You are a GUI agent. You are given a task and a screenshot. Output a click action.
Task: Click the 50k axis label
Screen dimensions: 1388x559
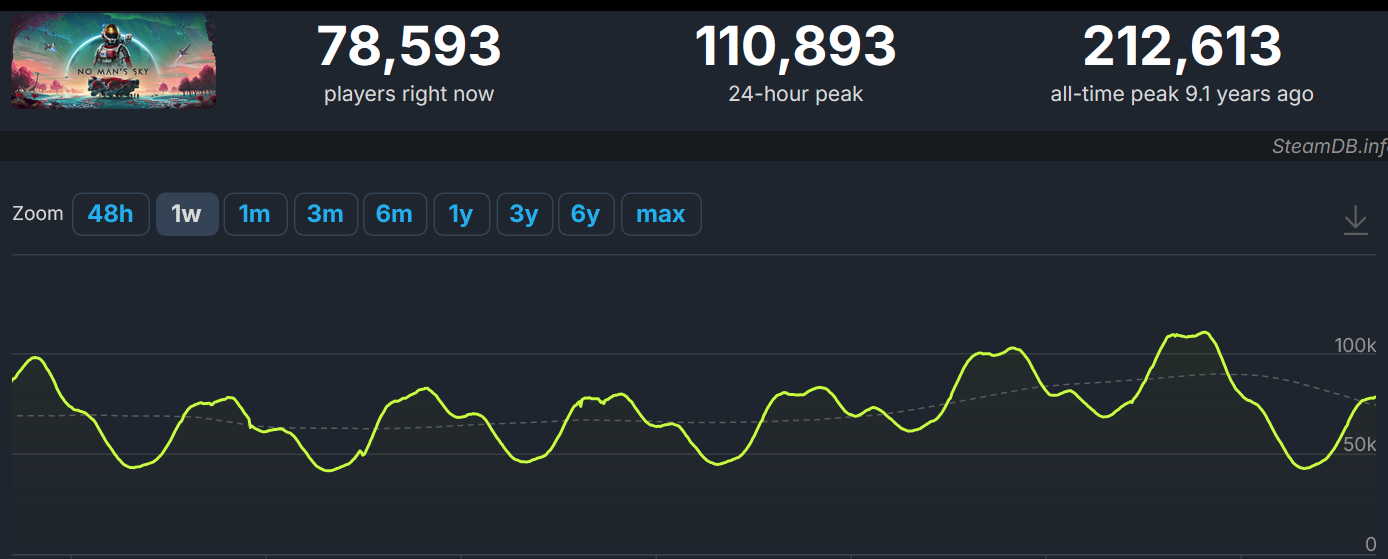pyautogui.click(x=1360, y=444)
